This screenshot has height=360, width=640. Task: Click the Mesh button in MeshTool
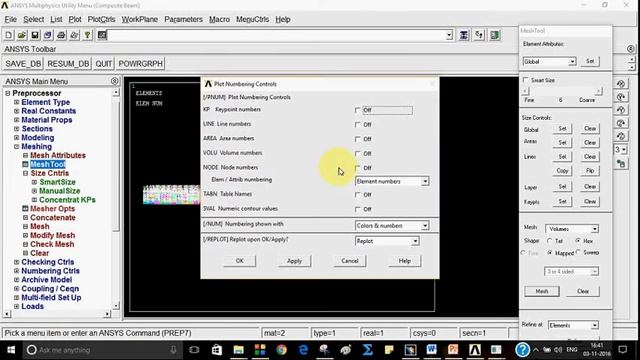point(542,291)
